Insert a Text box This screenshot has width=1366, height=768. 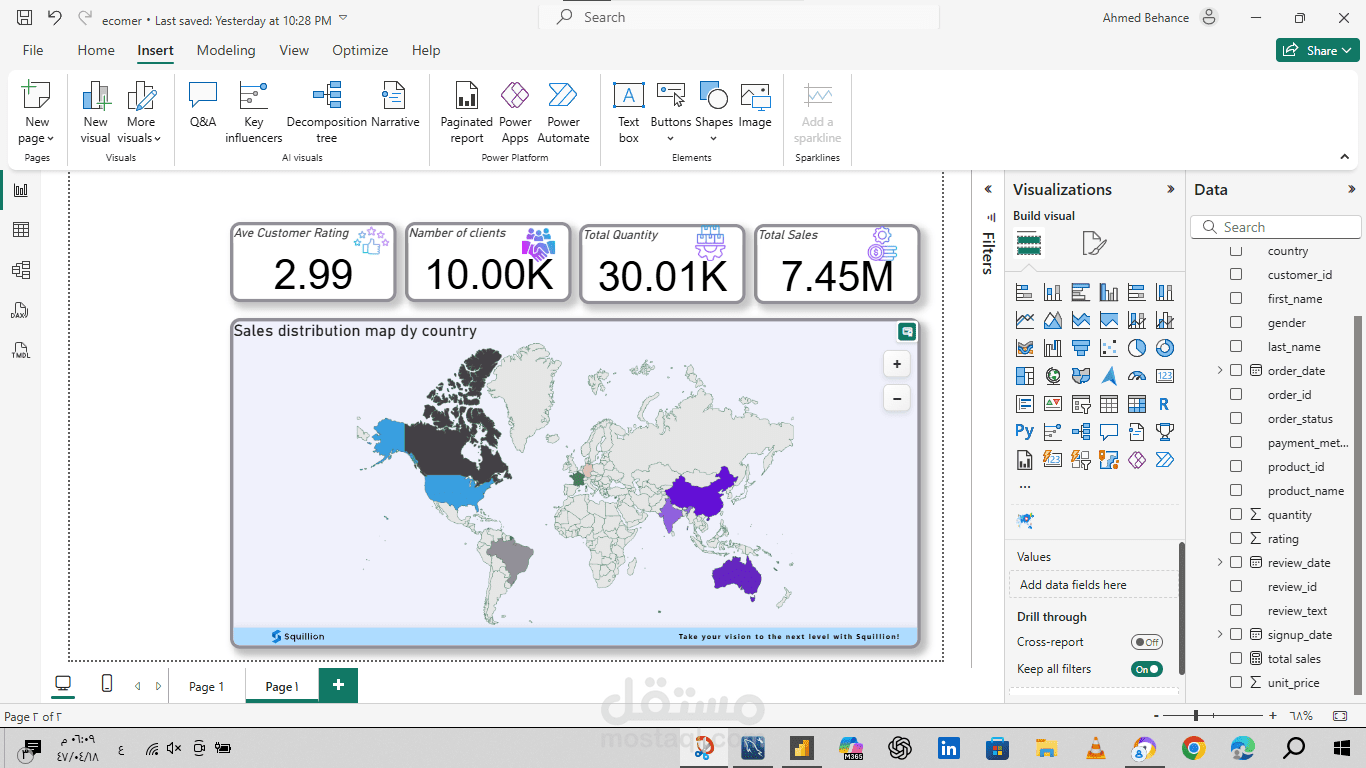(628, 113)
